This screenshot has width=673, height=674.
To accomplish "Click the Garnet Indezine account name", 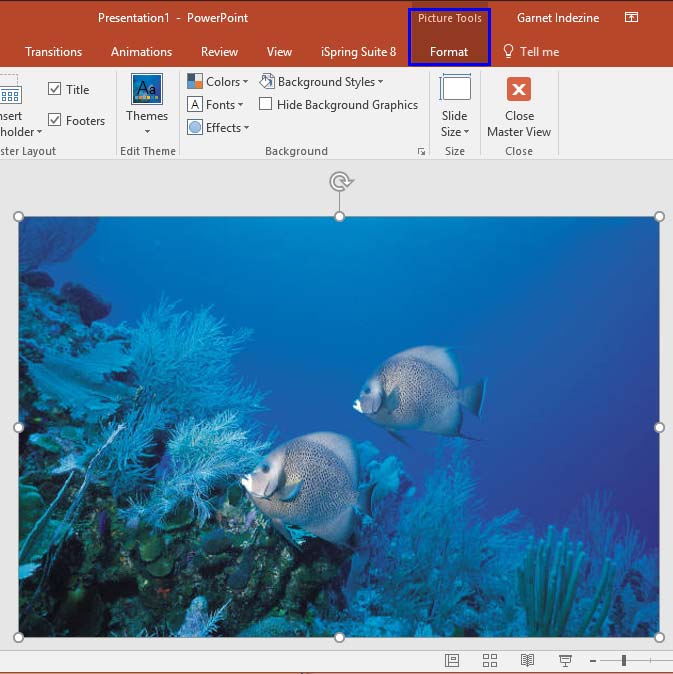I will [558, 18].
